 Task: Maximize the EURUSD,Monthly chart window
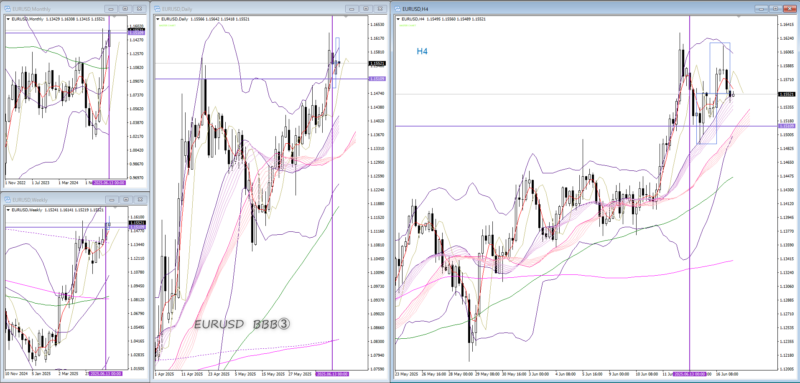(x=126, y=9)
